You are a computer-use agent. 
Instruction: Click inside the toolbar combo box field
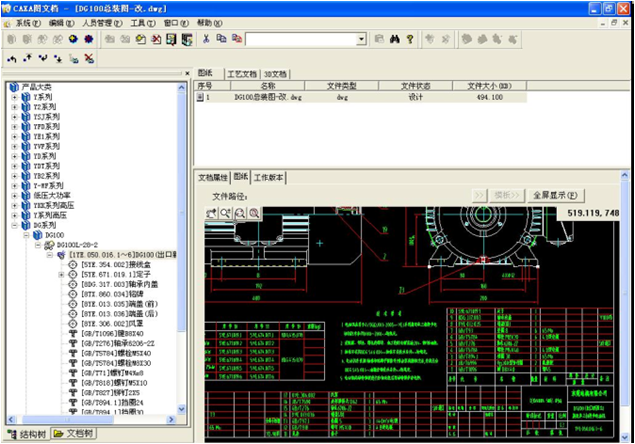pyautogui.click(x=301, y=39)
